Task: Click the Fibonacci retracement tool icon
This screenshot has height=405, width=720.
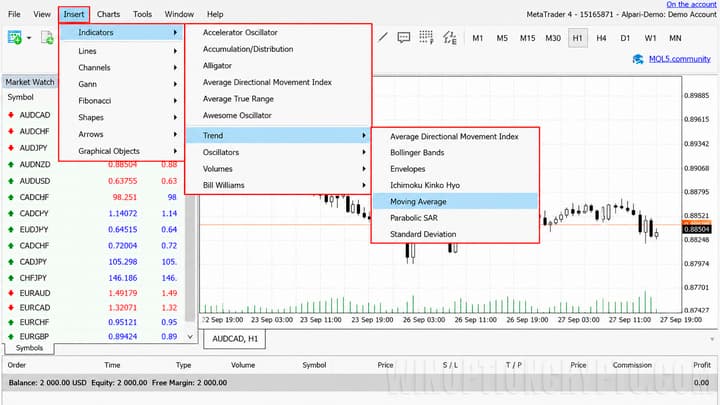Action: click(x=450, y=38)
